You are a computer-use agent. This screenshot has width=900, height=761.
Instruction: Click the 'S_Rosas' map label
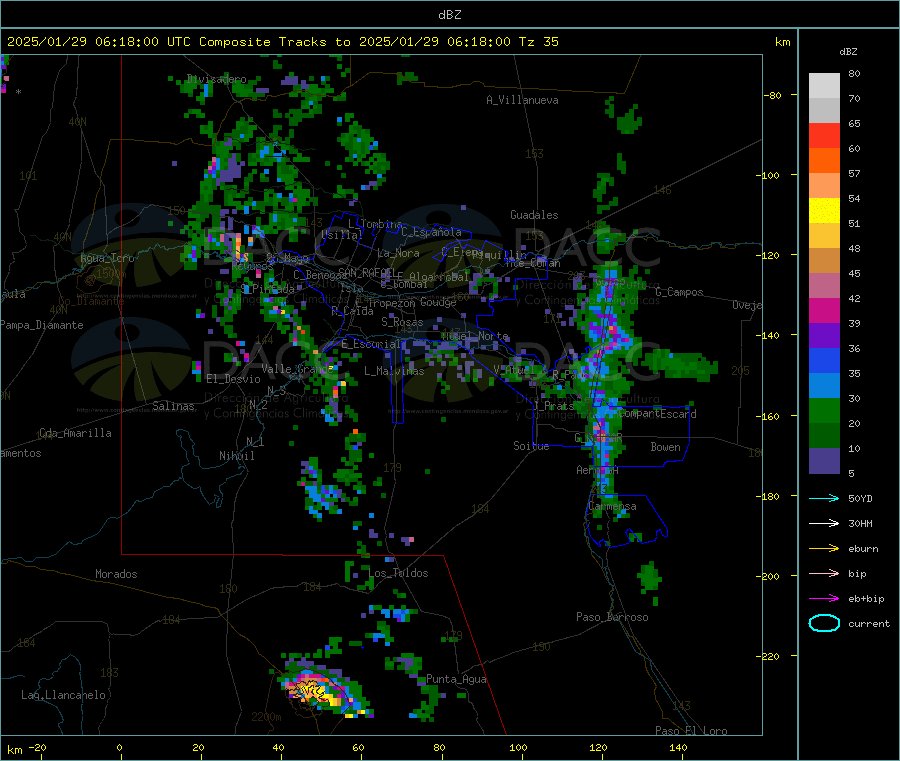[402, 322]
